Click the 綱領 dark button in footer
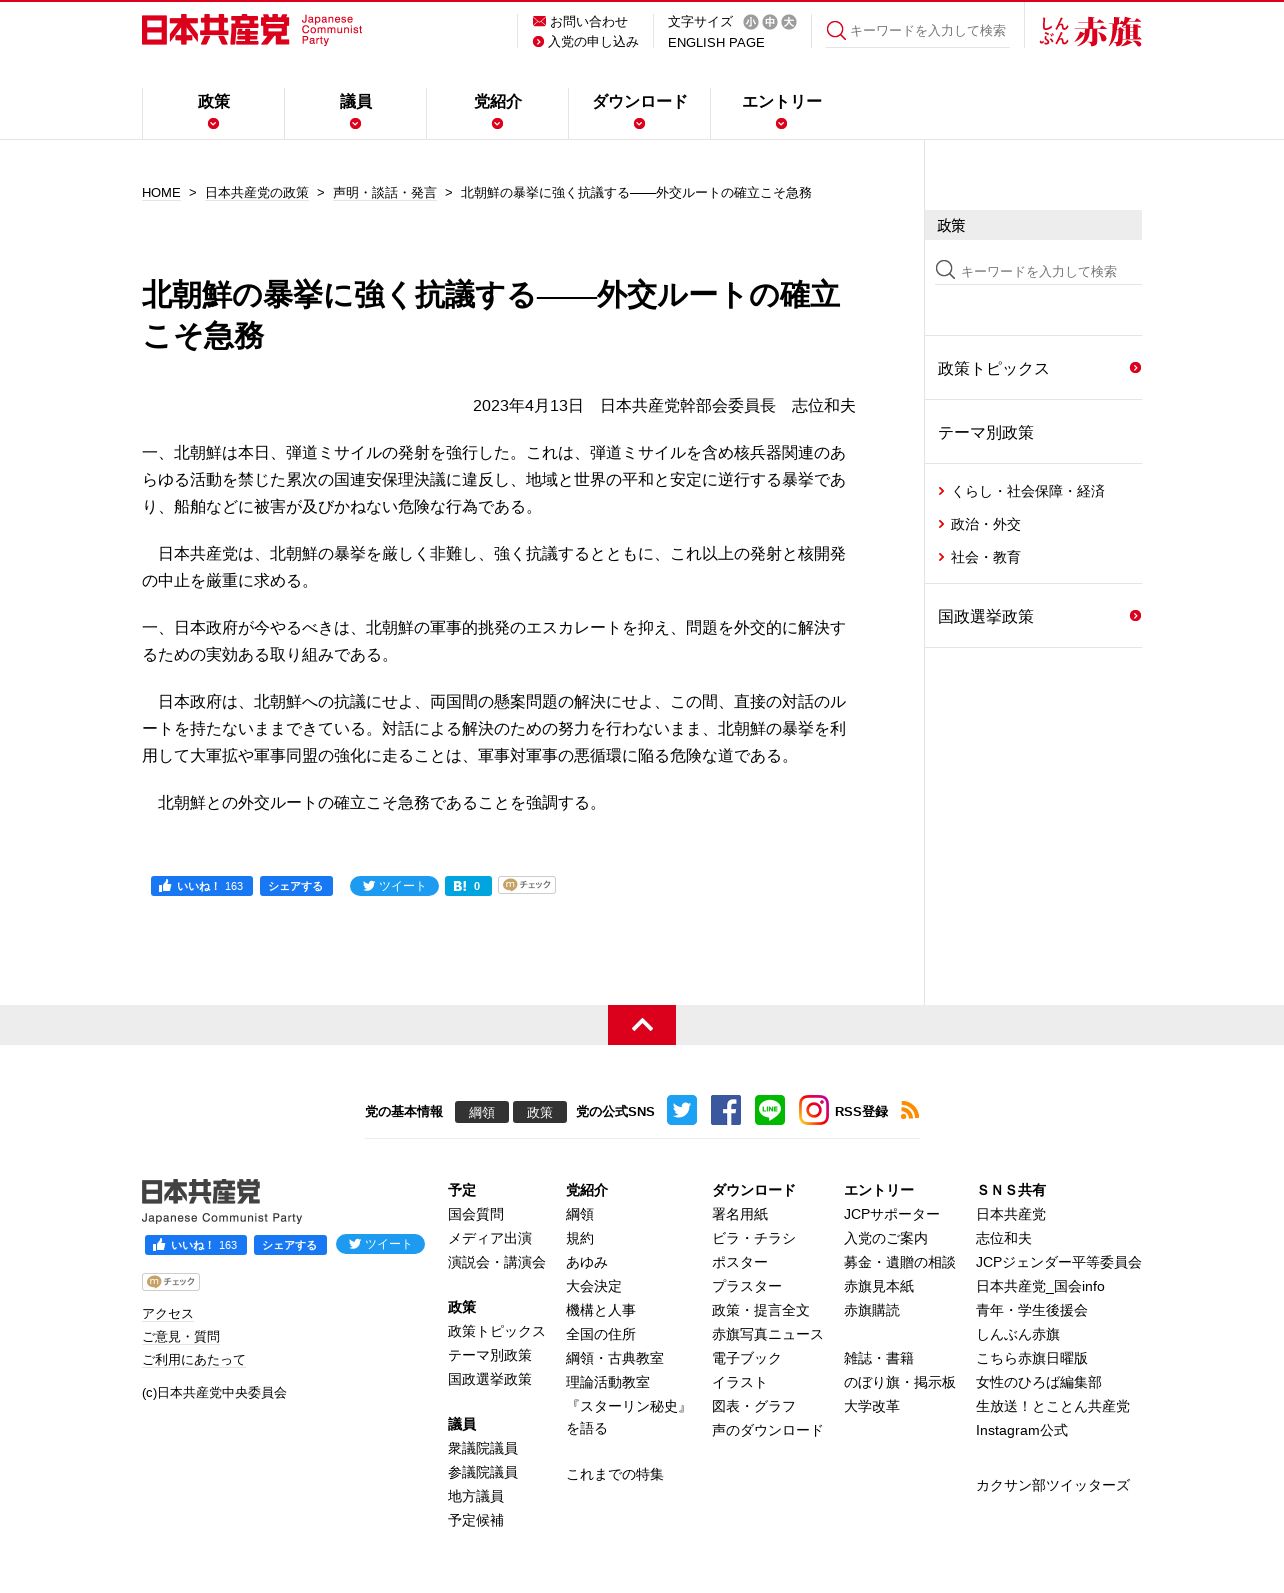The width and height of the screenshot is (1284, 1593). 482,1112
